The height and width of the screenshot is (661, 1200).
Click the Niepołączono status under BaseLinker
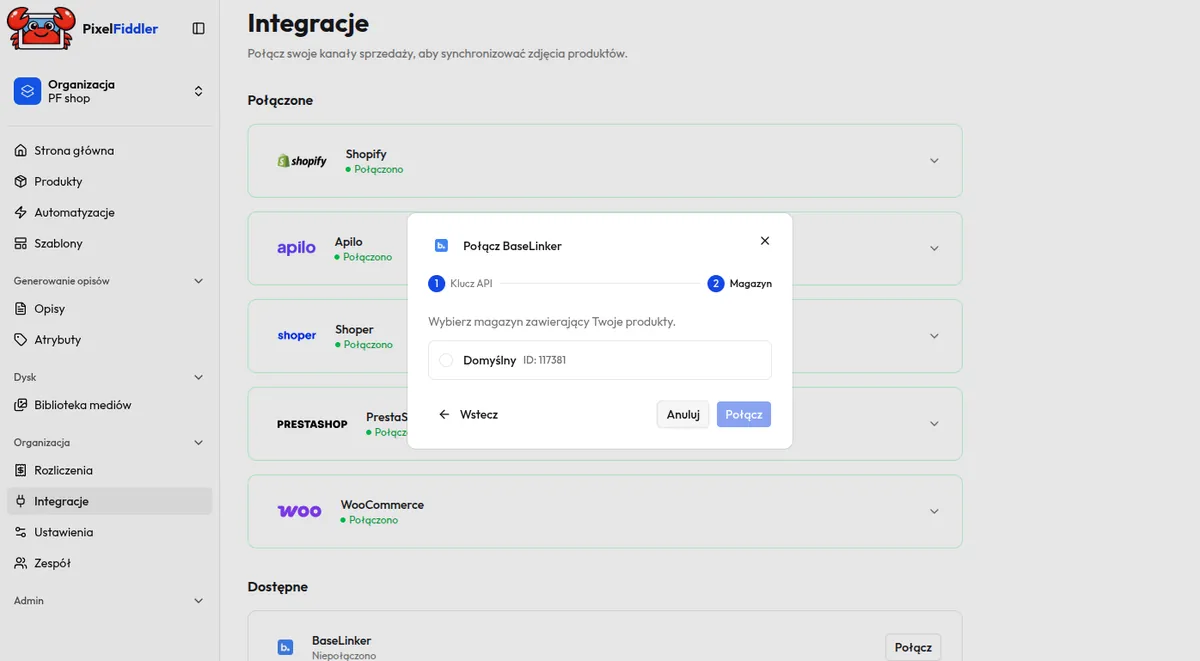pyautogui.click(x=344, y=656)
